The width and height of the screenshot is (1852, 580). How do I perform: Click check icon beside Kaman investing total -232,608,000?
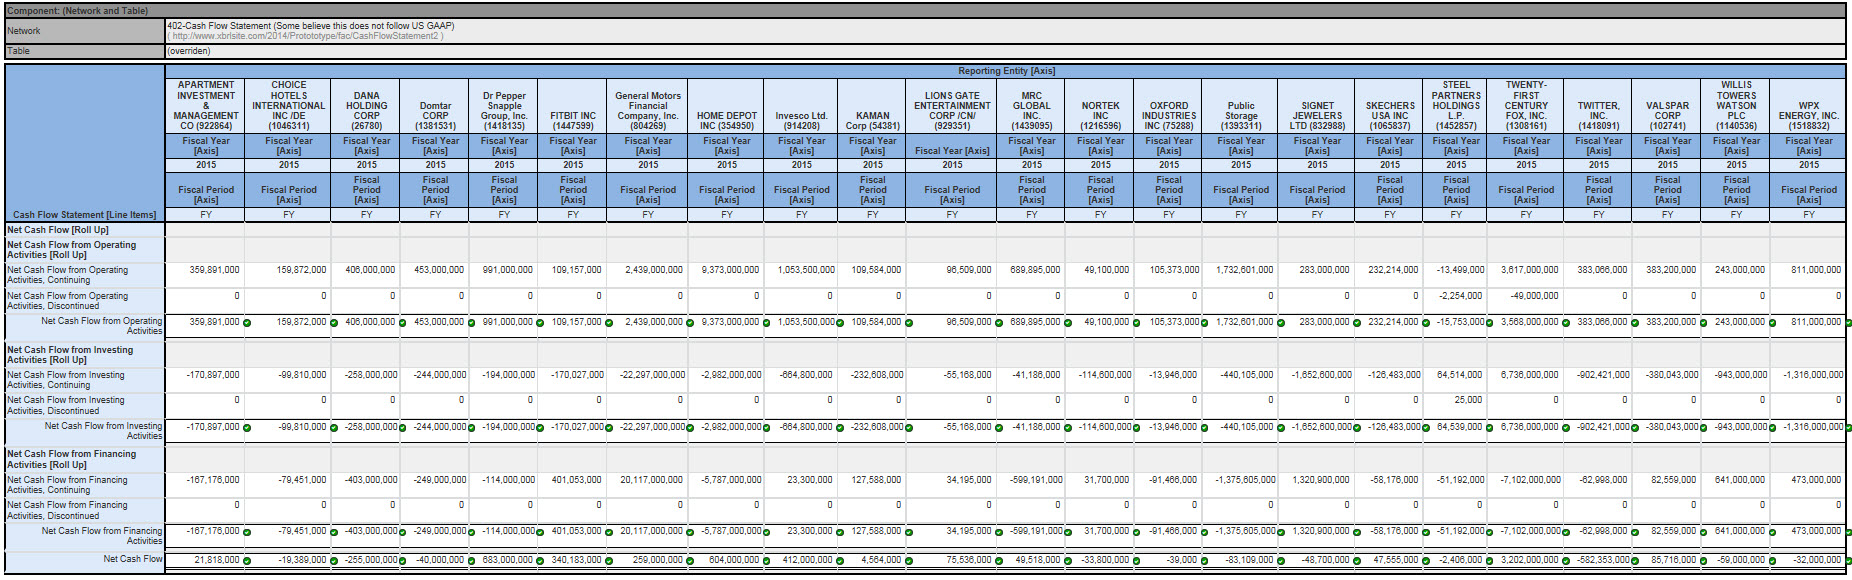(908, 428)
